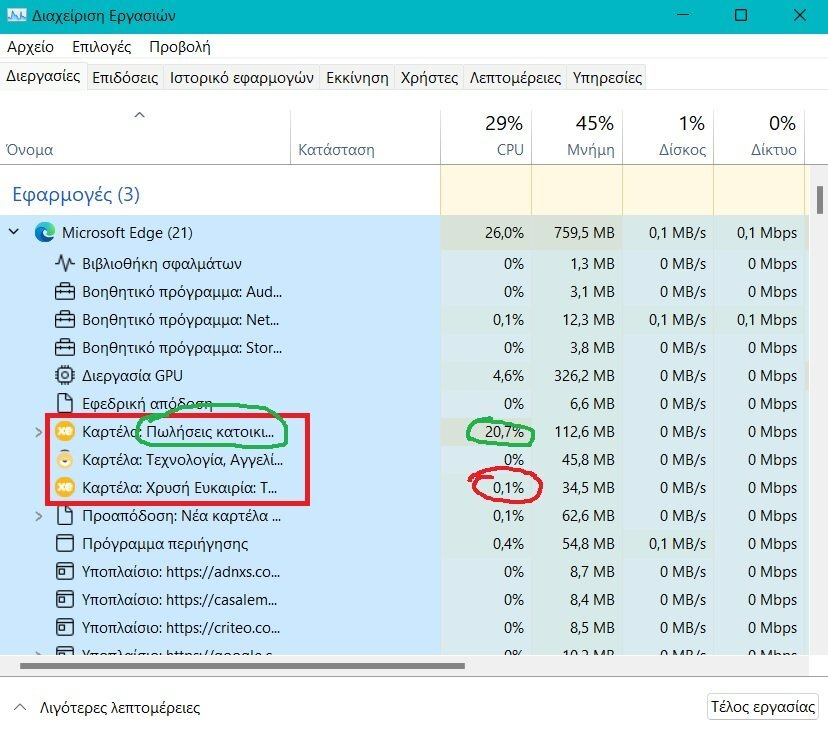Switch to the Επιδόσεις tab

pyautogui.click(x=125, y=78)
